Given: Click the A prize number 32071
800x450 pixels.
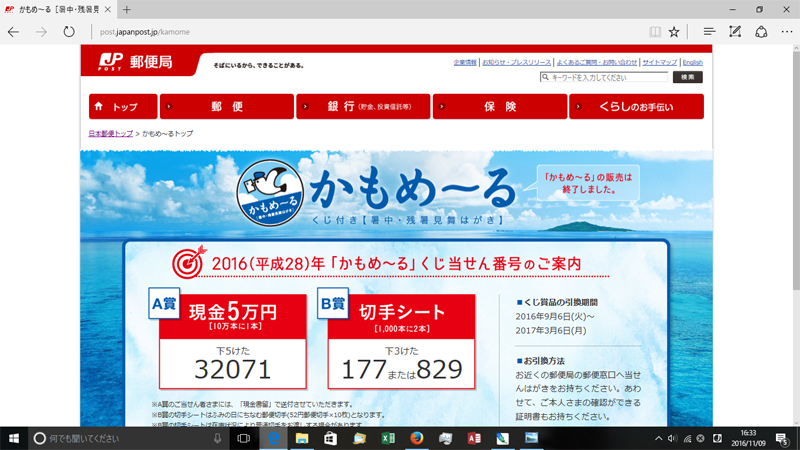Looking at the screenshot, I should tap(233, 369).
